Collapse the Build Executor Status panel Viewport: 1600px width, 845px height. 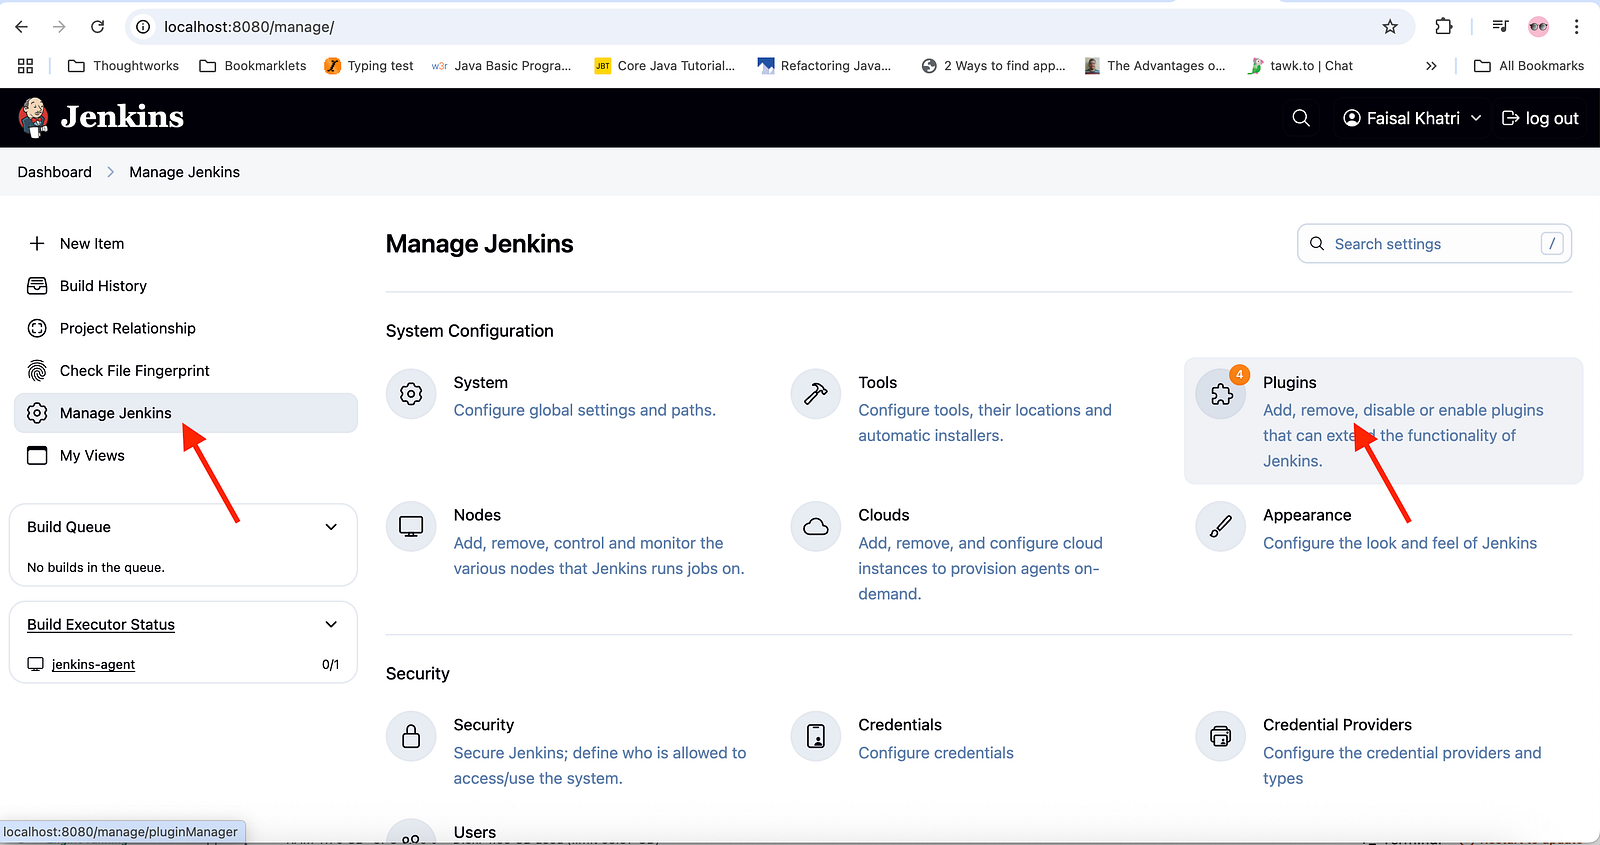tap(331, 624)
